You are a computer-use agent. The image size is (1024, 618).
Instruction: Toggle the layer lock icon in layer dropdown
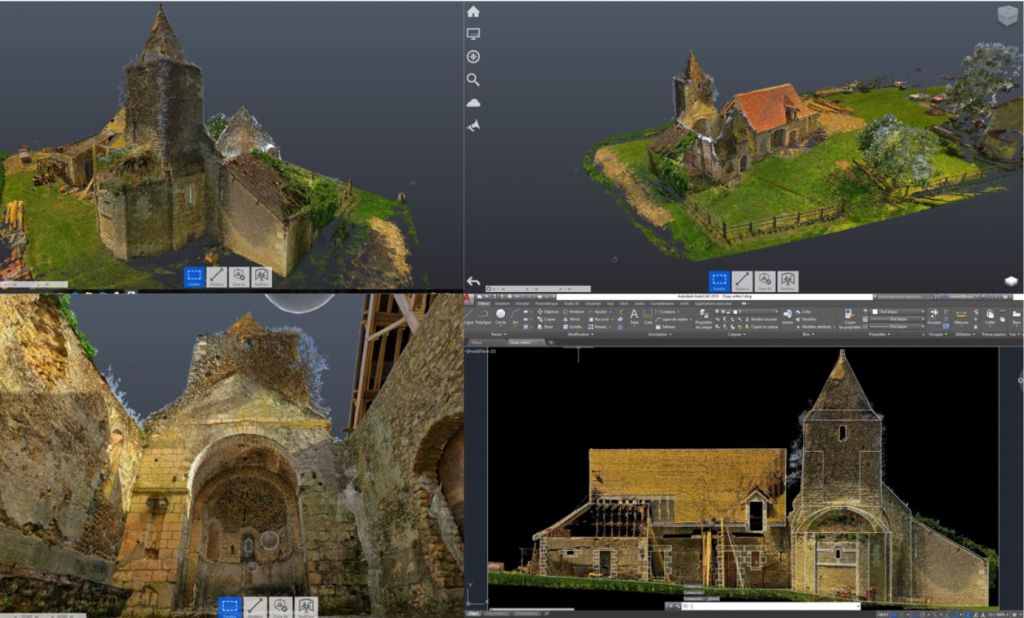[x=729, y=311]
